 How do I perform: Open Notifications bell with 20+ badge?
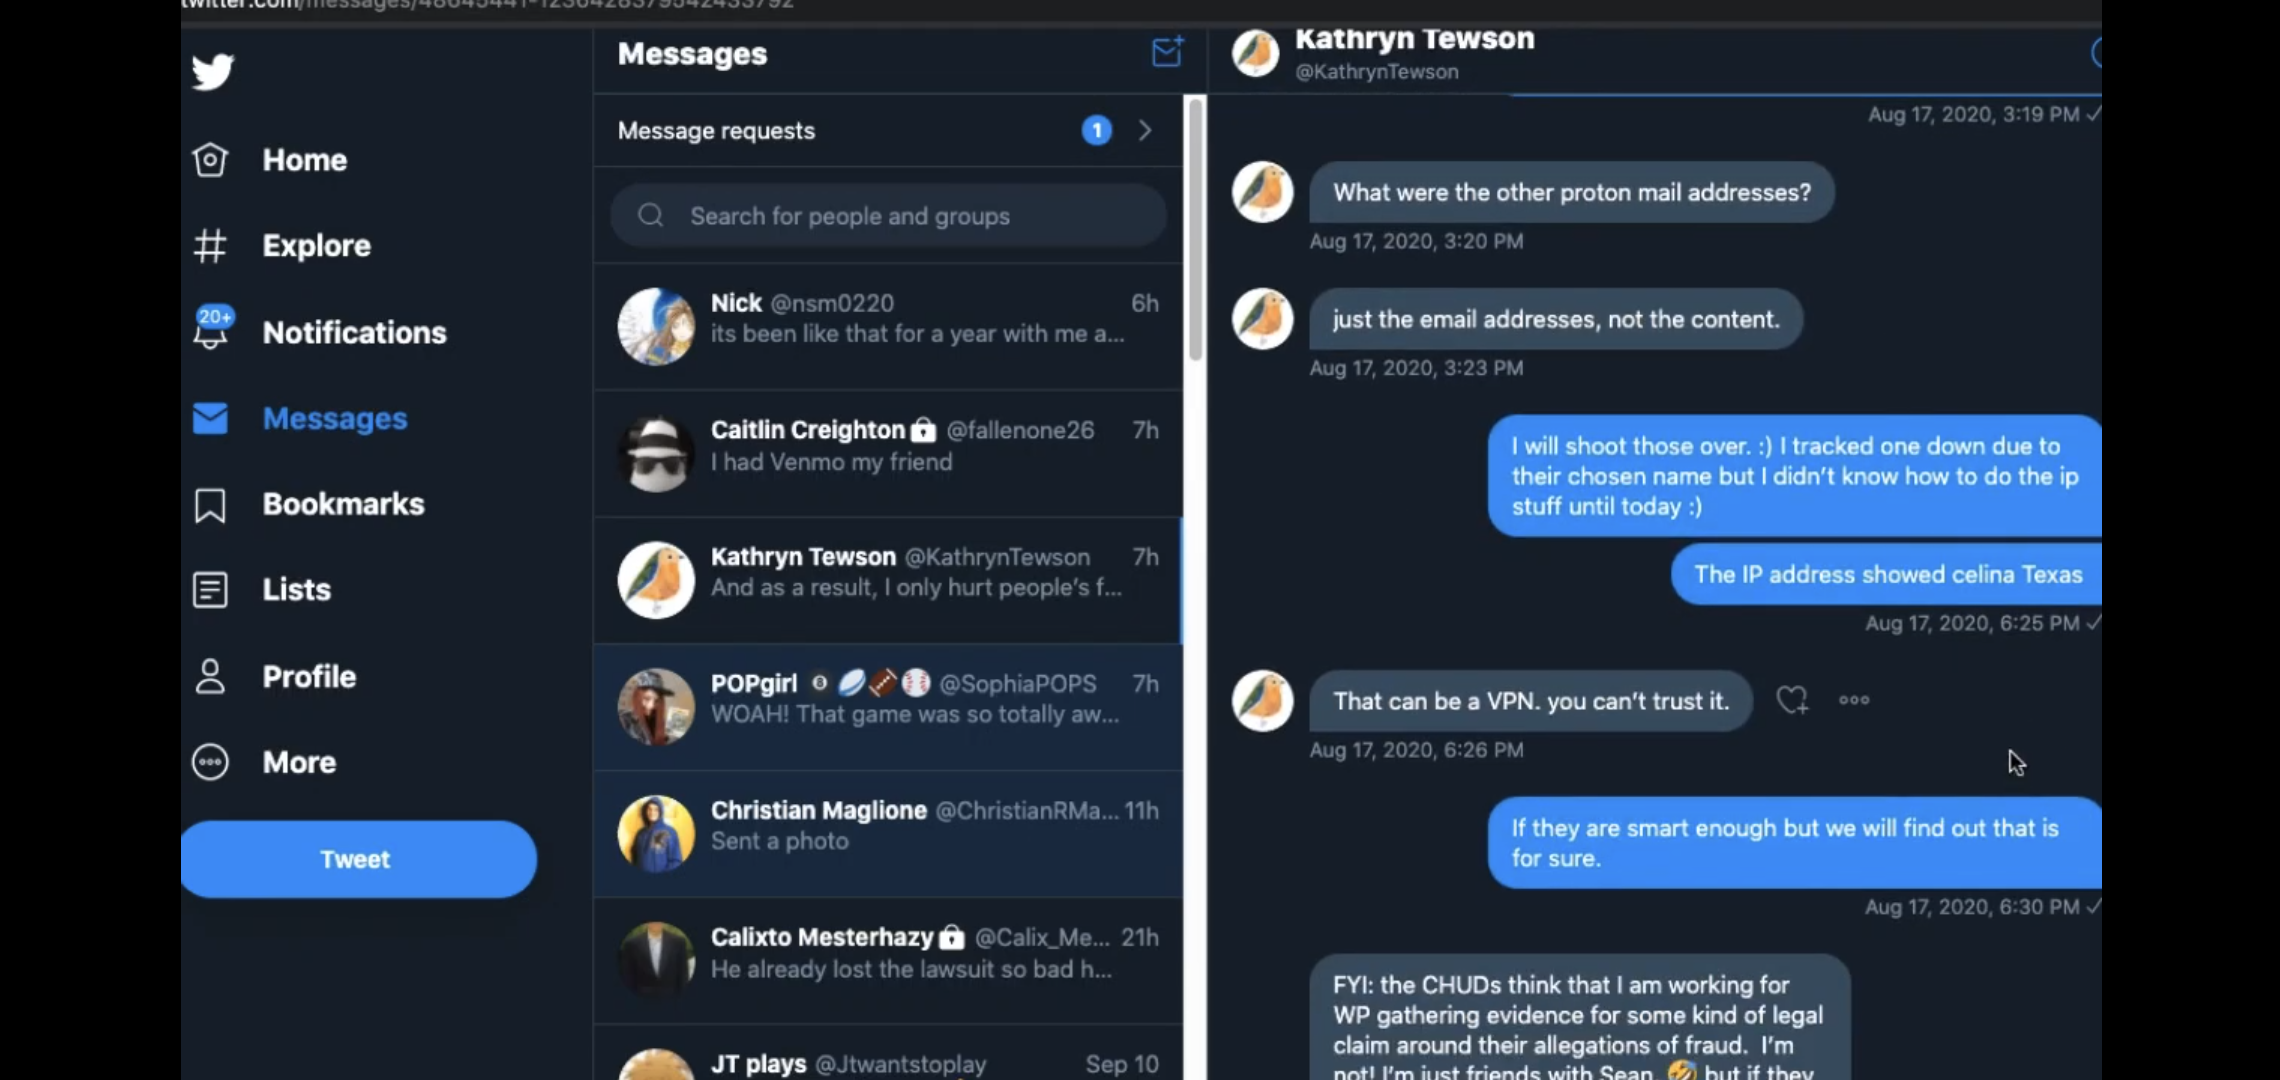click(212, 328)
